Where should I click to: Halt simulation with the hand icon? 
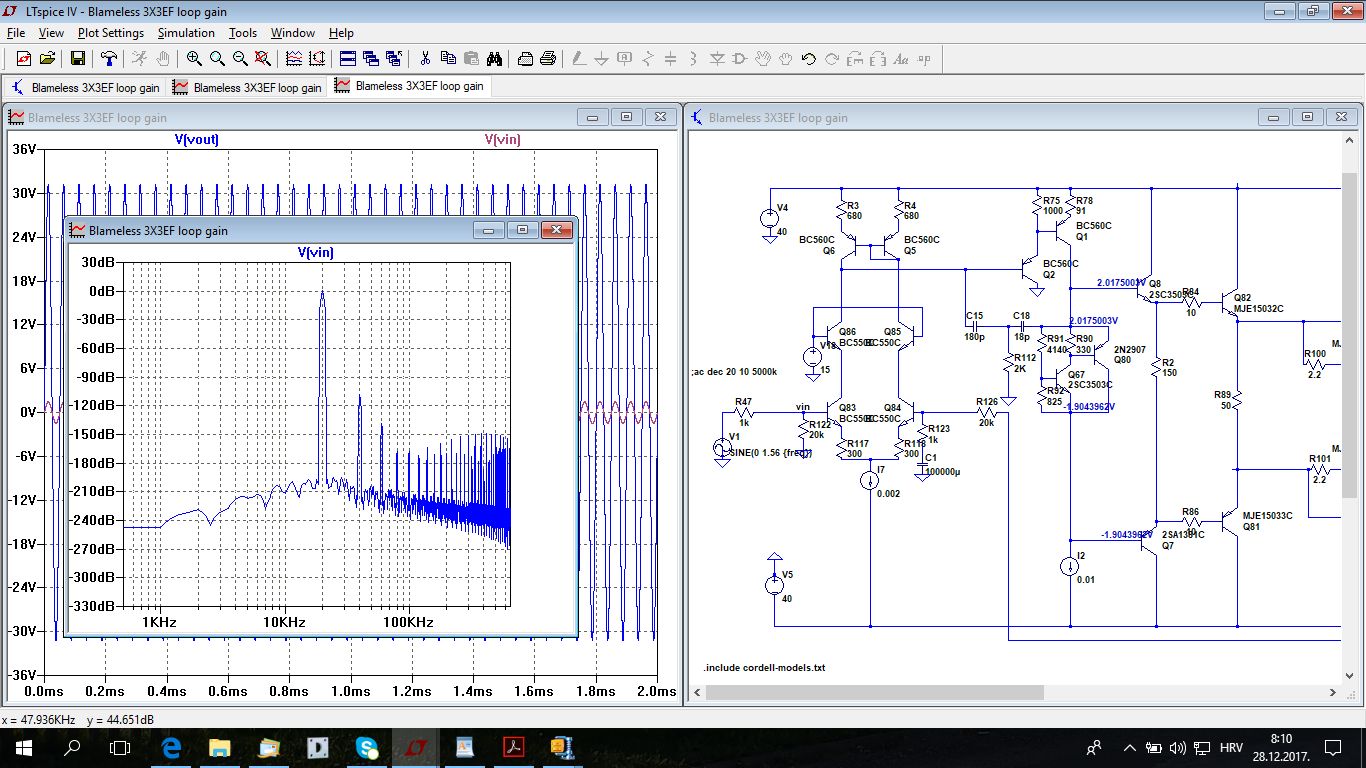[163, 59]
